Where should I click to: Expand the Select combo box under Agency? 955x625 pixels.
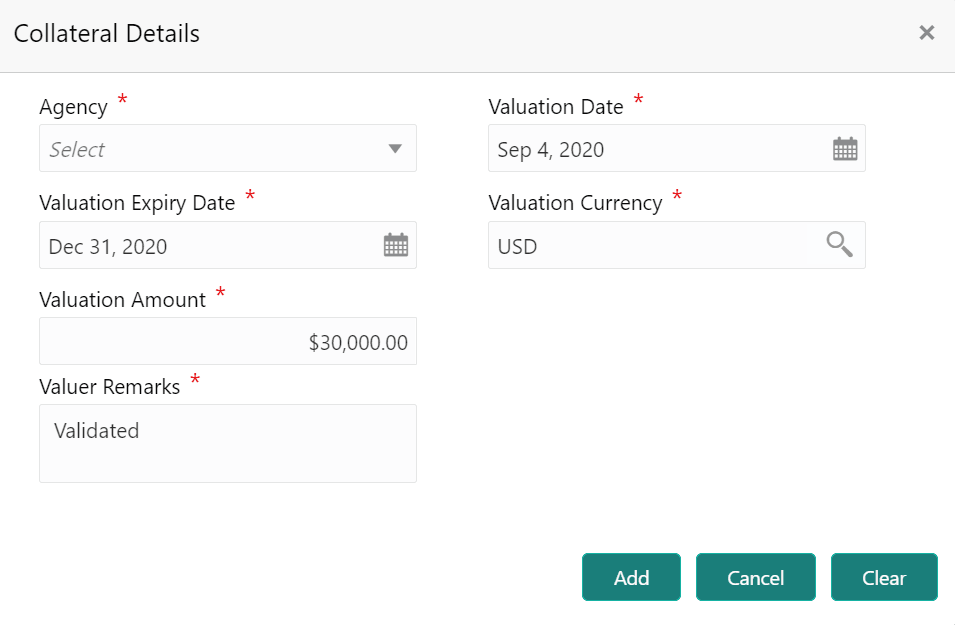coord(227,147)
